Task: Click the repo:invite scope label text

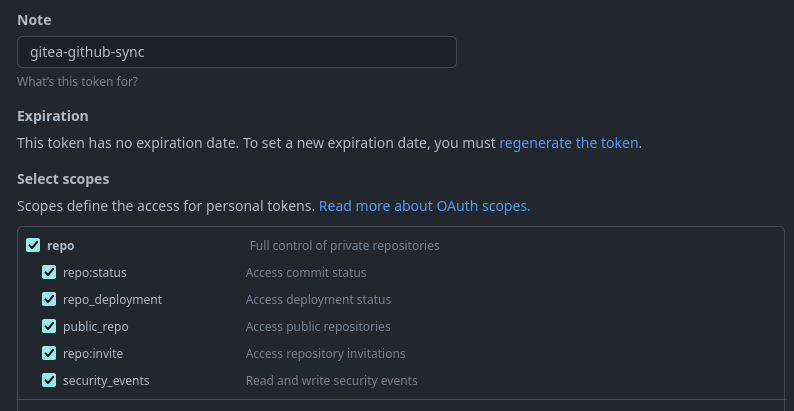Action: pos(93,353)
